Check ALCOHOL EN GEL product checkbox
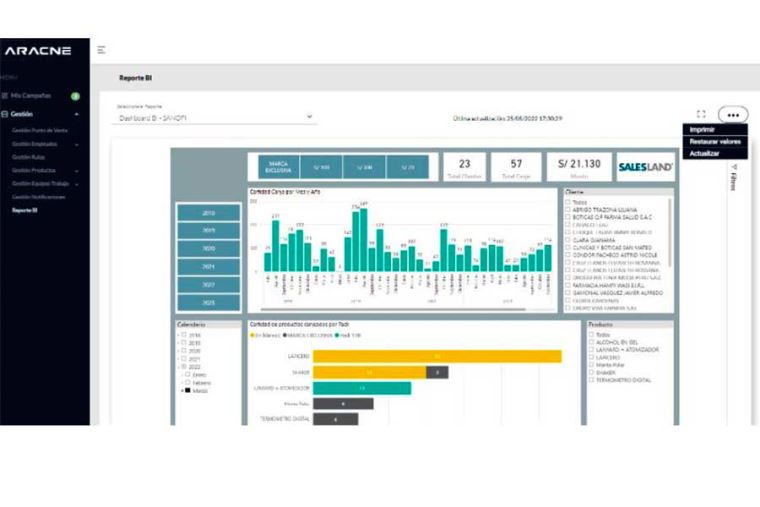The height and width of the screenshot is (507, 760). click(591, 342)
